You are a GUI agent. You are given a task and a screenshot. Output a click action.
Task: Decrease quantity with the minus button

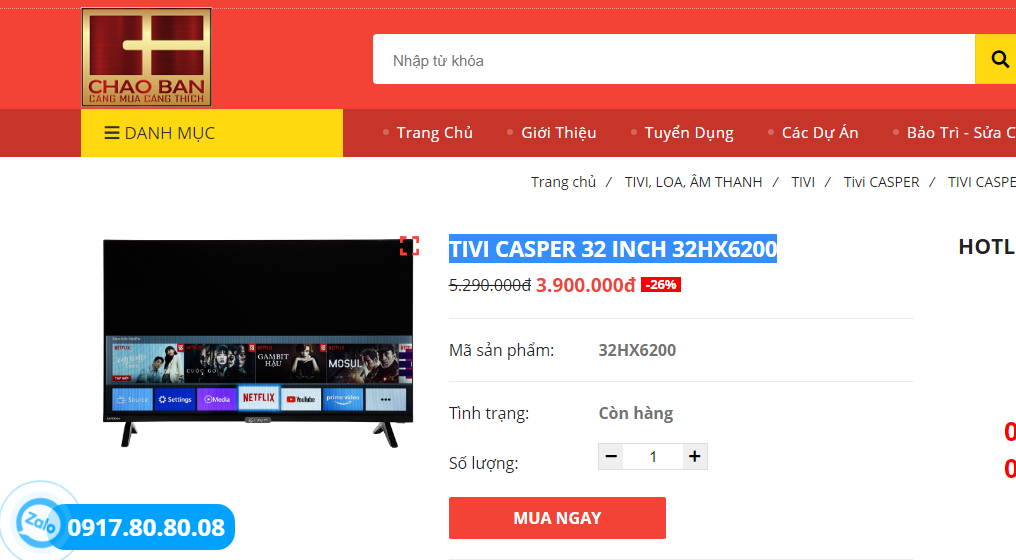point(611,457)
